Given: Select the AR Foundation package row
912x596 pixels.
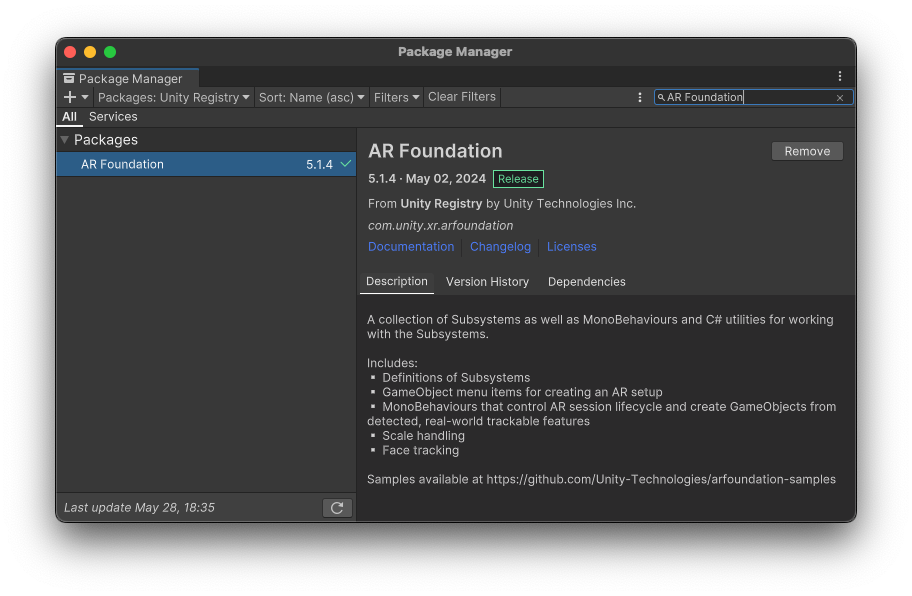Looking at the screenshot, I should click(x=206, y=164).
